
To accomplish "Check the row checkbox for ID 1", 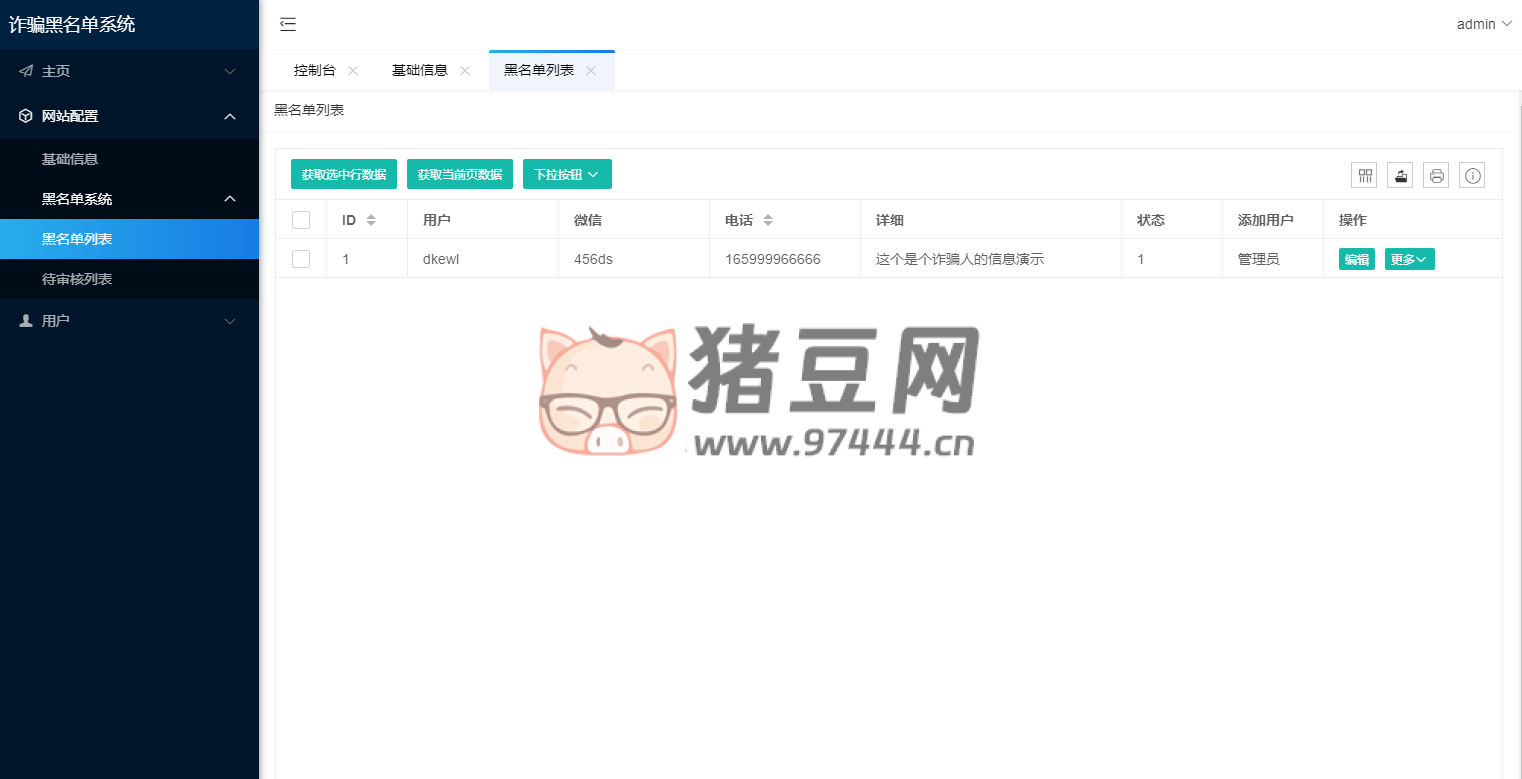I will tap(301, 259).
